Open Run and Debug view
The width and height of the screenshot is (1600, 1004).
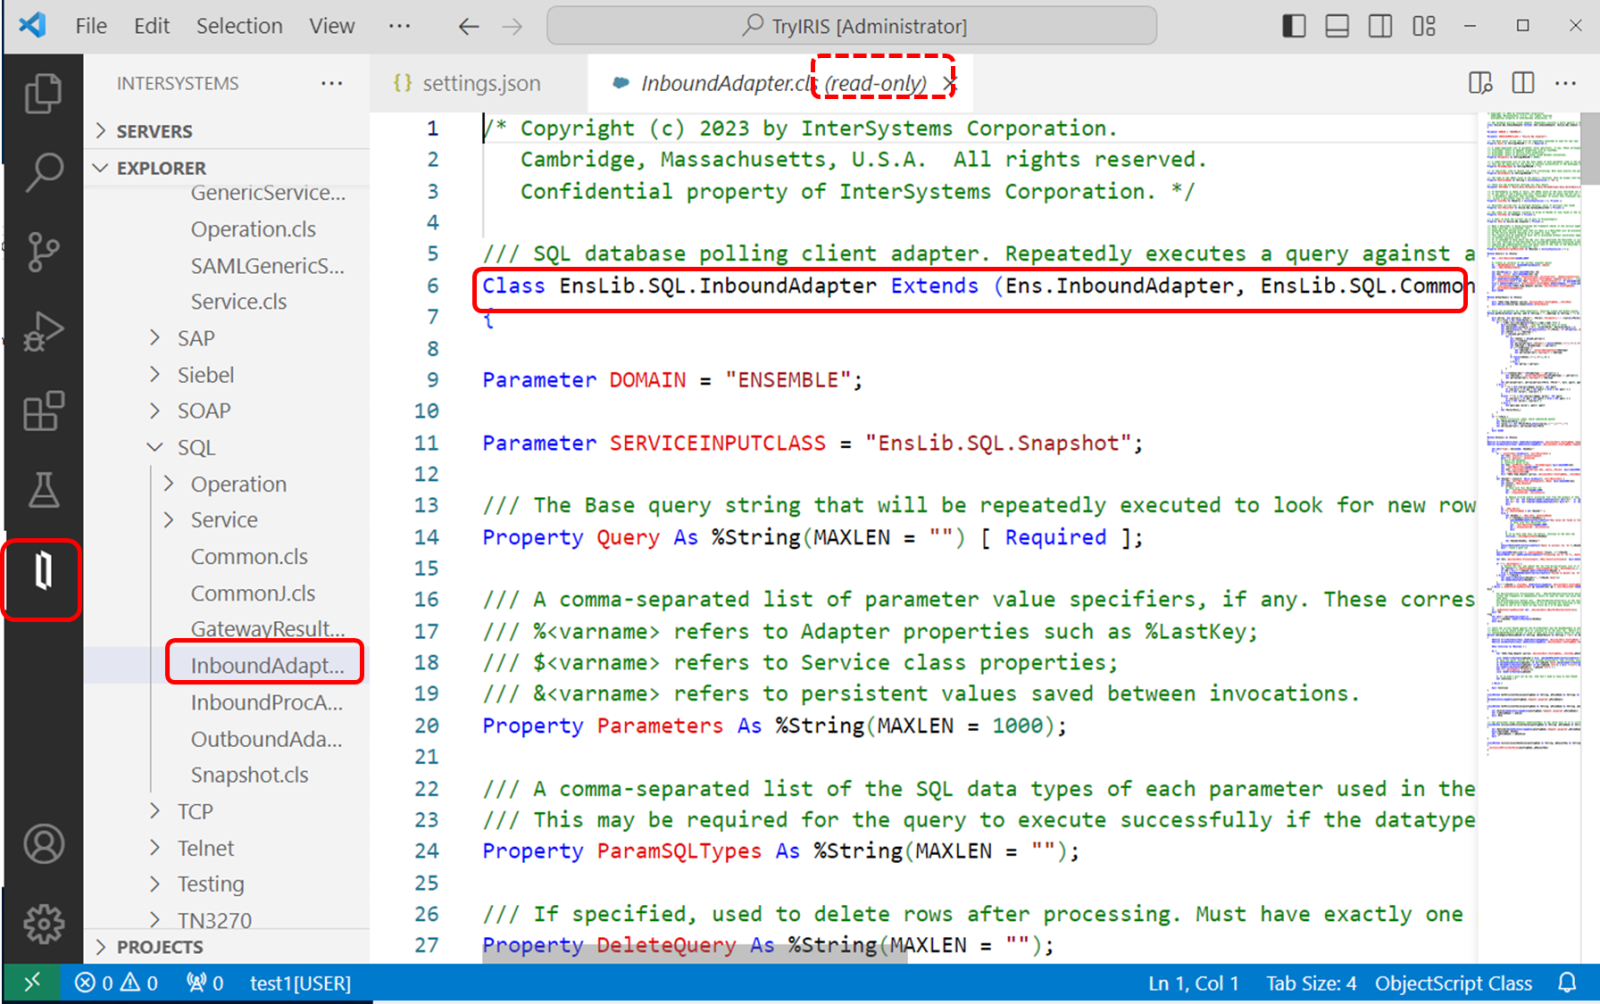(x=43, y=331)
